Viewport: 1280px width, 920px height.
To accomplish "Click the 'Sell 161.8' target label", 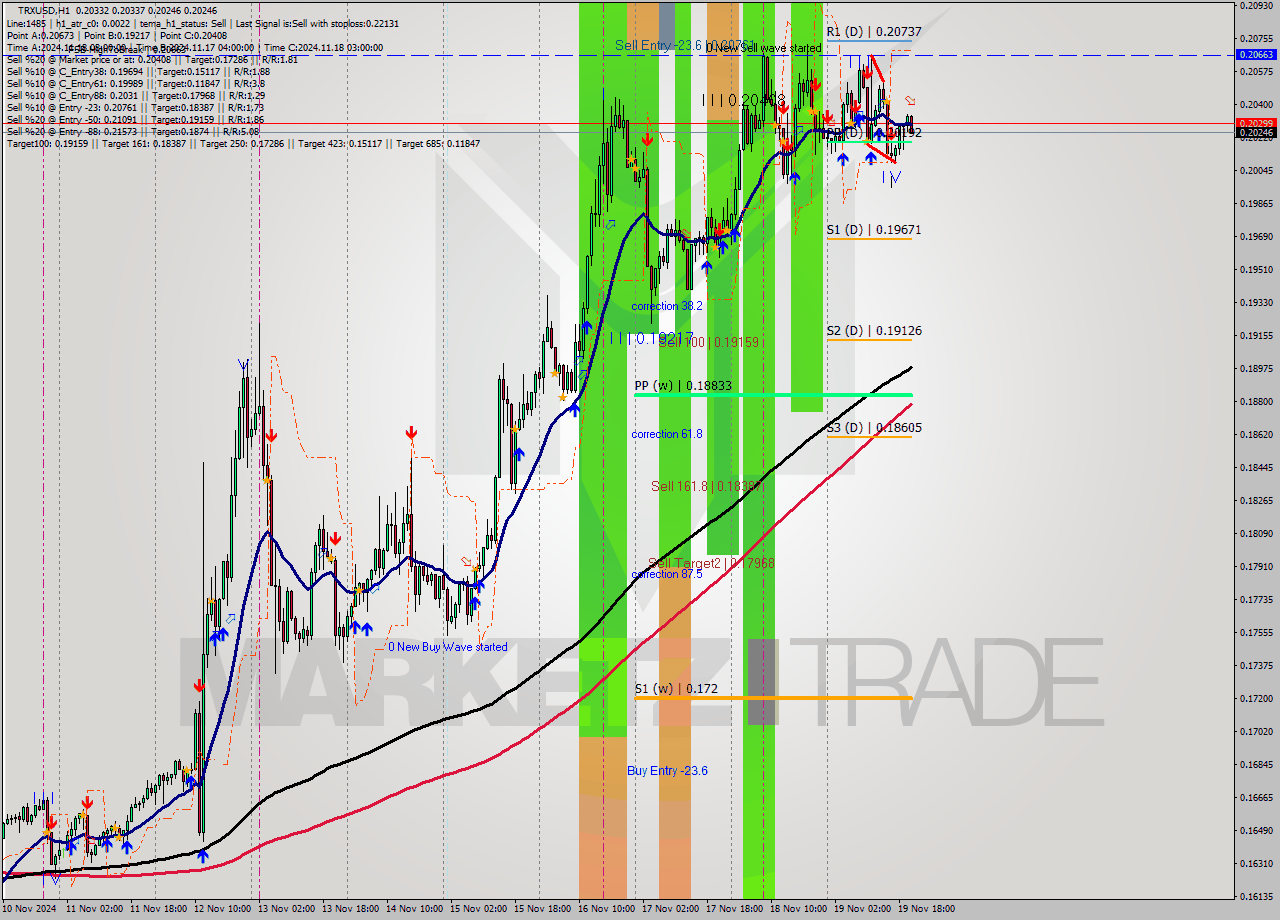I will coord(705,486).
